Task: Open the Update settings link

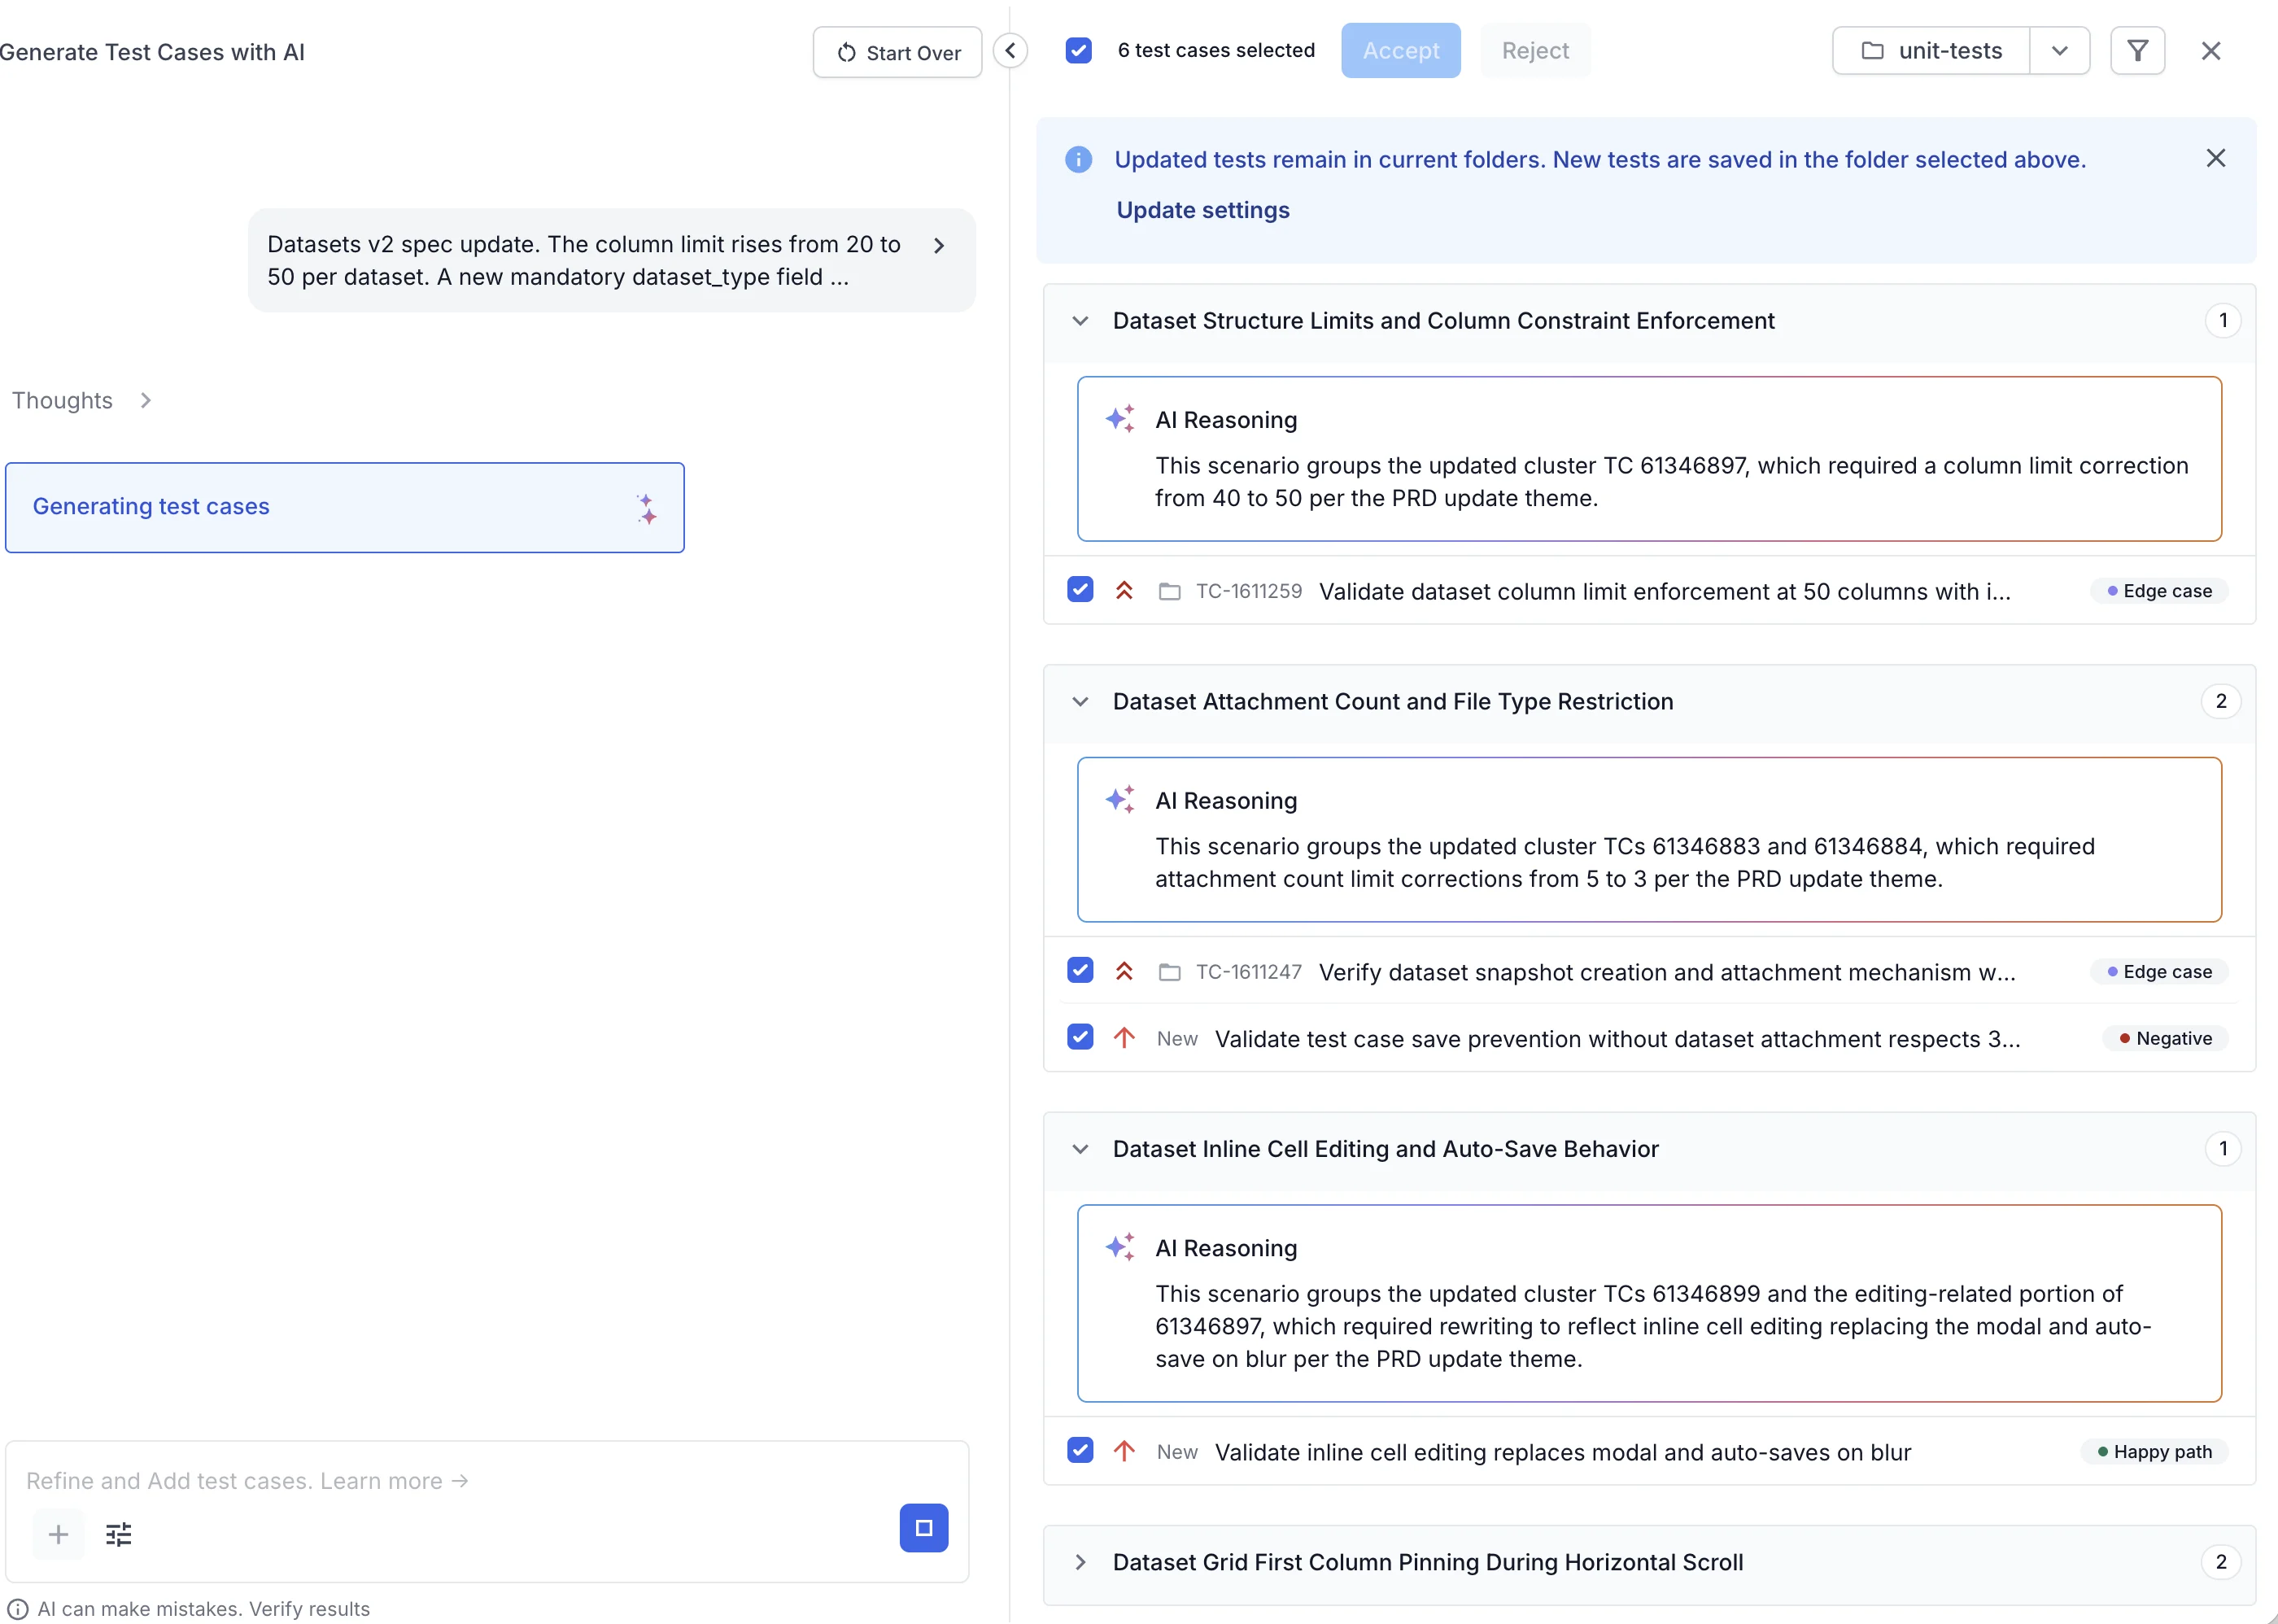Action: [x=1202, y=210]
